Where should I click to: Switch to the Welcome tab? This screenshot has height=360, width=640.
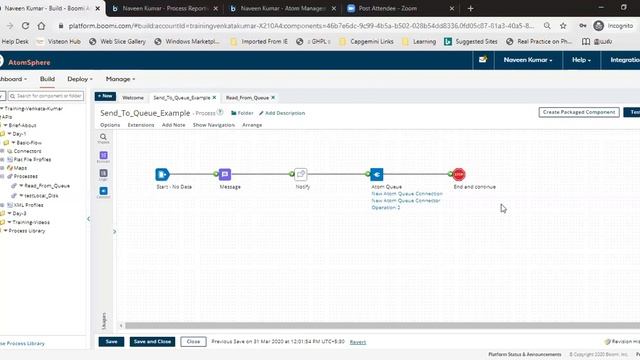click(x=133, y=98)
